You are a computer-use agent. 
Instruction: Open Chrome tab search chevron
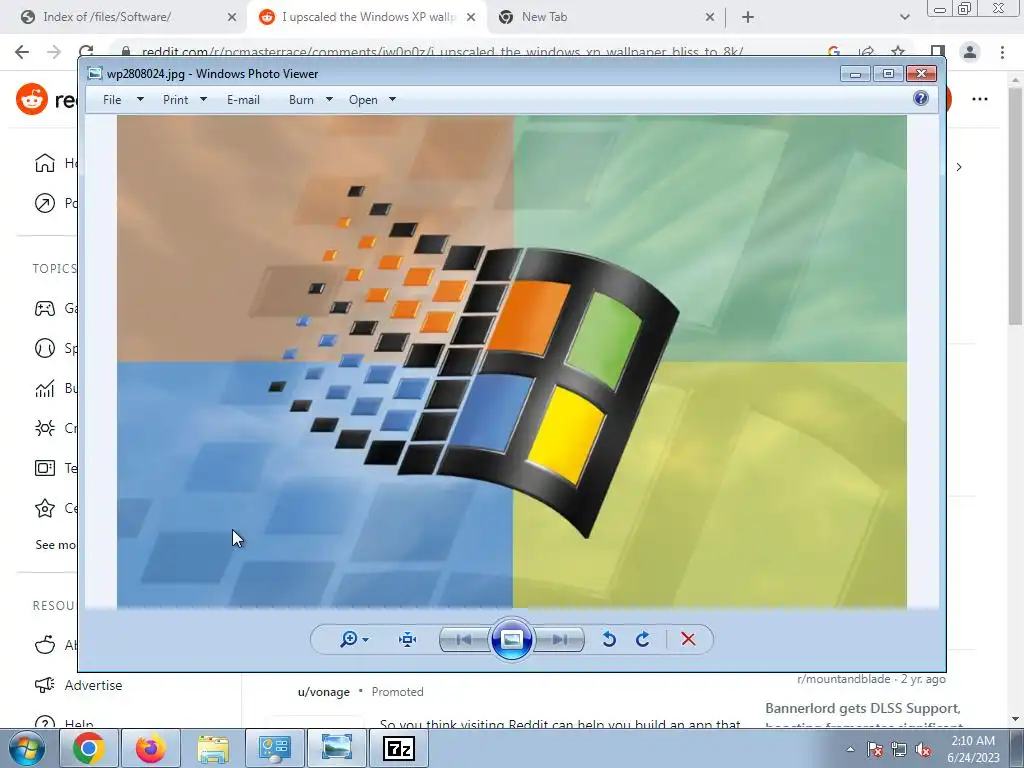tap(904, 18)
